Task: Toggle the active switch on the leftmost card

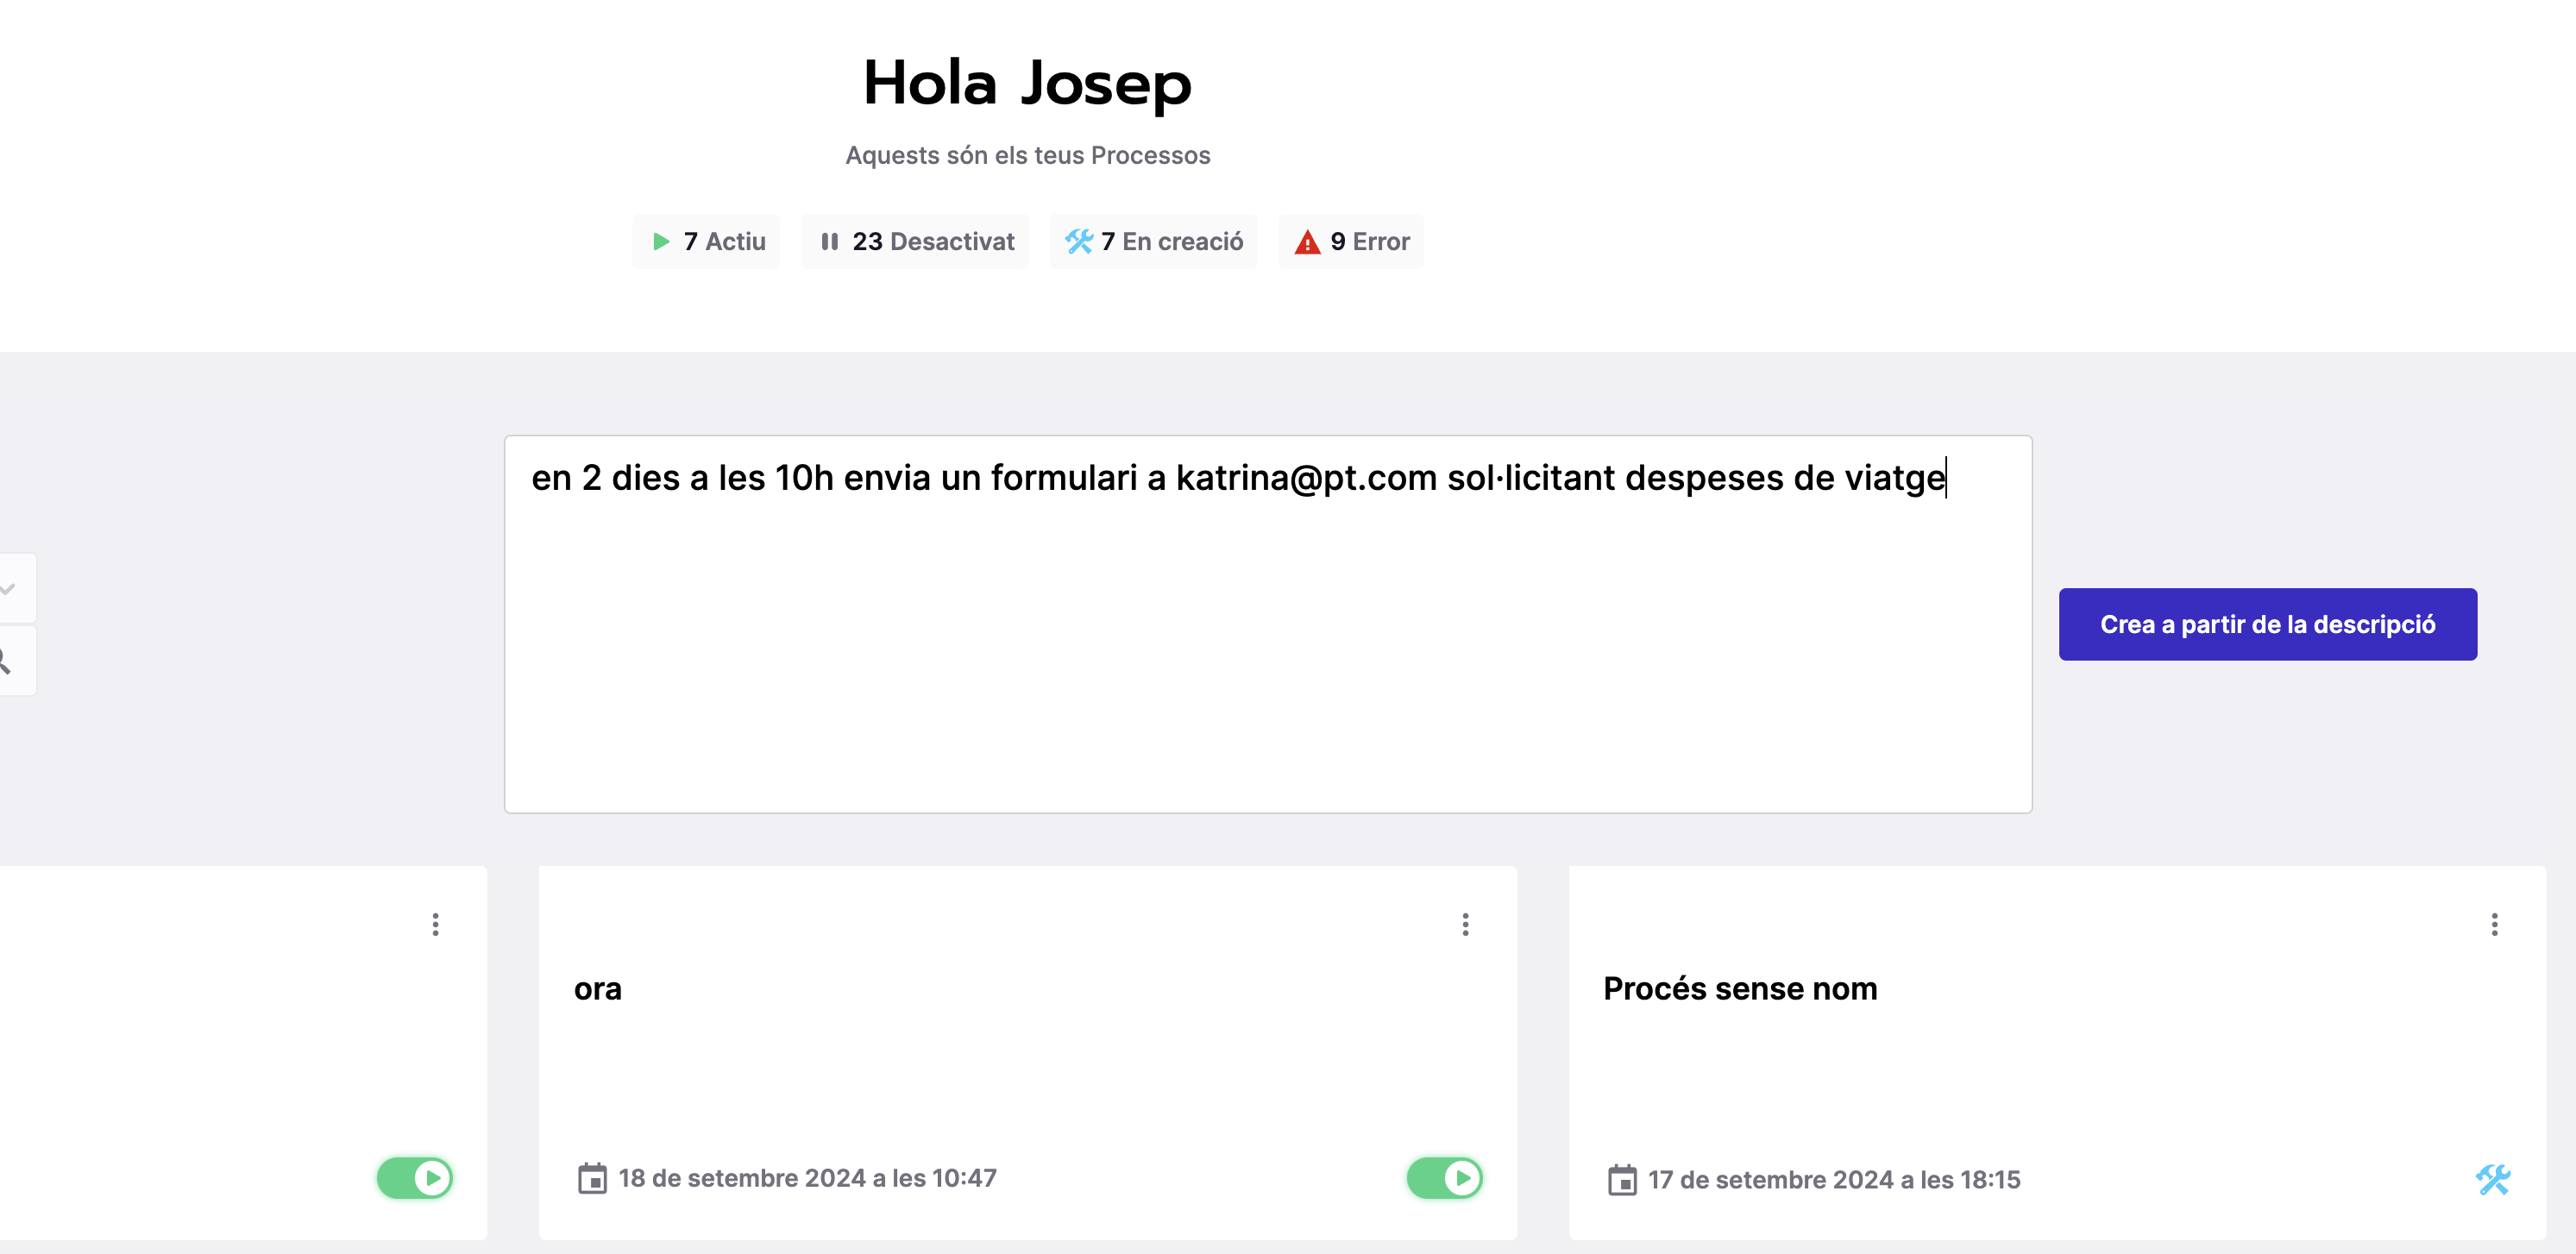Action: pyautogui.click(x=415, y=1178)
